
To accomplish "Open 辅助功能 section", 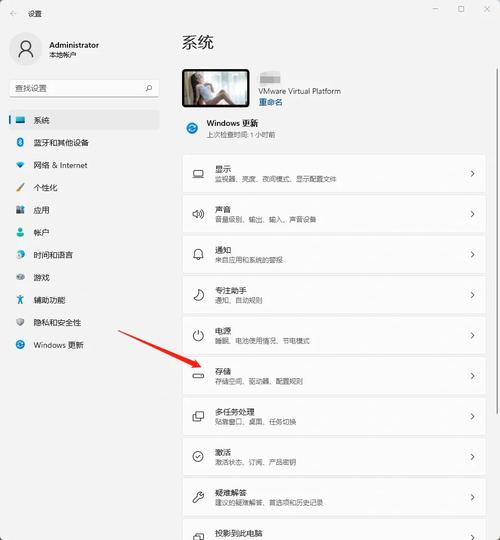I will 84,300.
